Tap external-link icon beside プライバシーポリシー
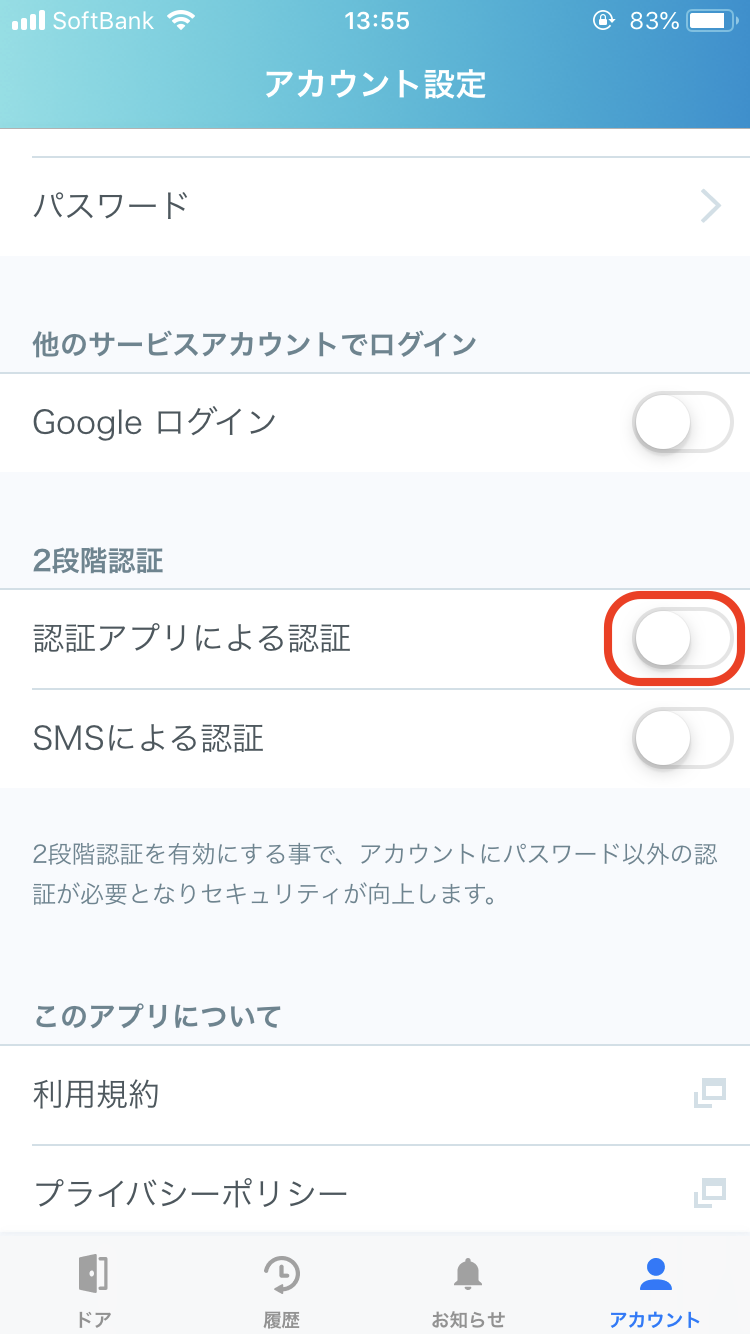The height and width of the screenshot is (1334, 750). (709, 1192)
